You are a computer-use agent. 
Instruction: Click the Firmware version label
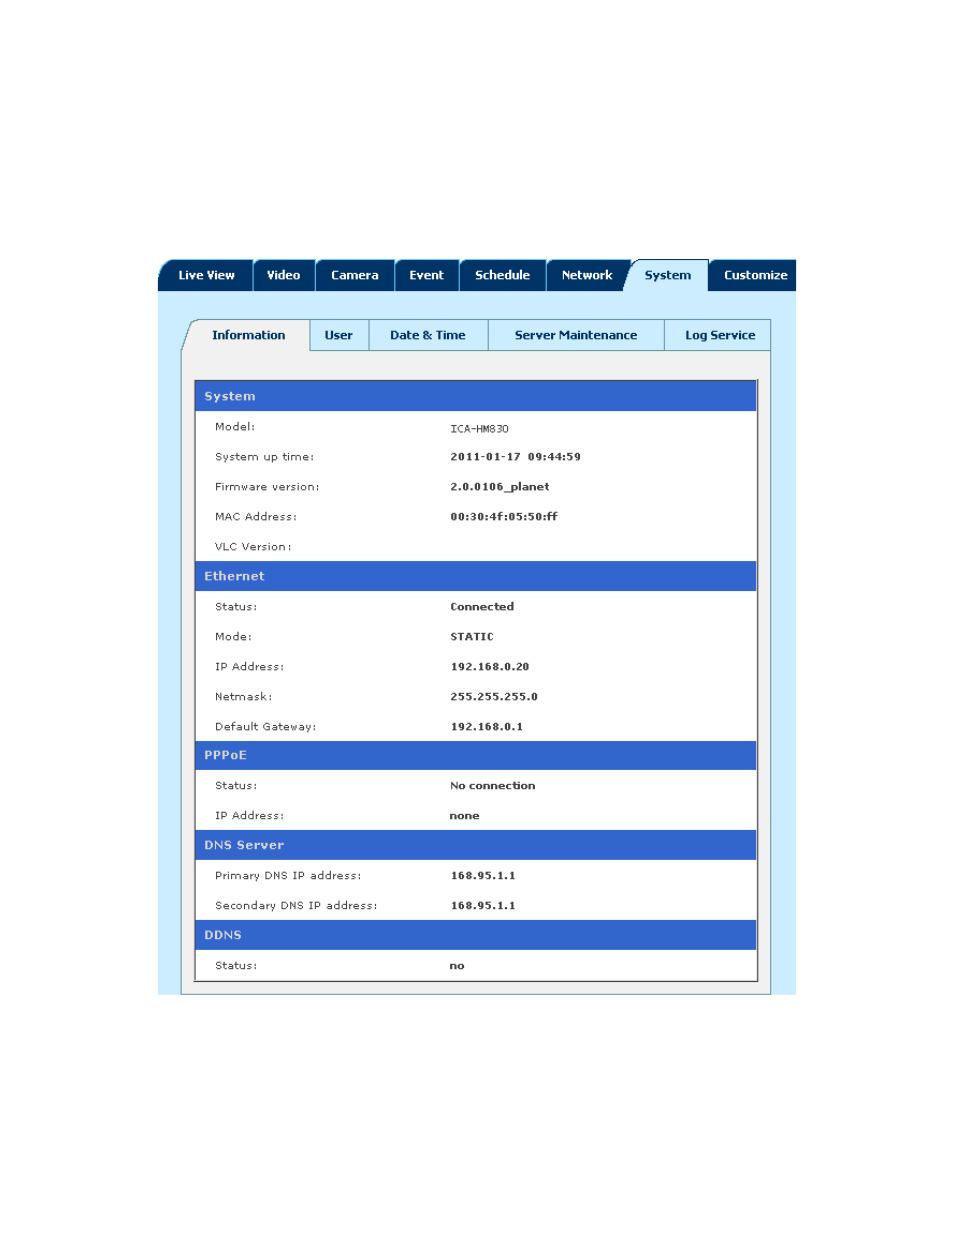[x=267, y=487]
